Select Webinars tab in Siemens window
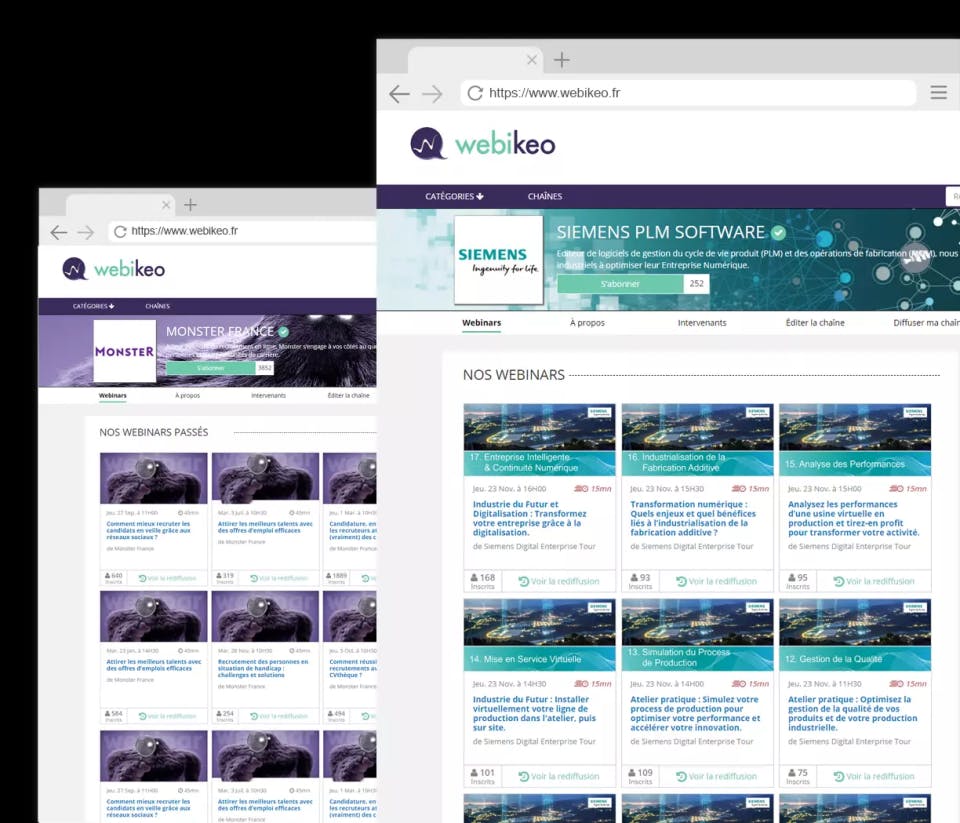Image resolution: width=960 pixels, height=823 pixels. click(x=481, y=323)
